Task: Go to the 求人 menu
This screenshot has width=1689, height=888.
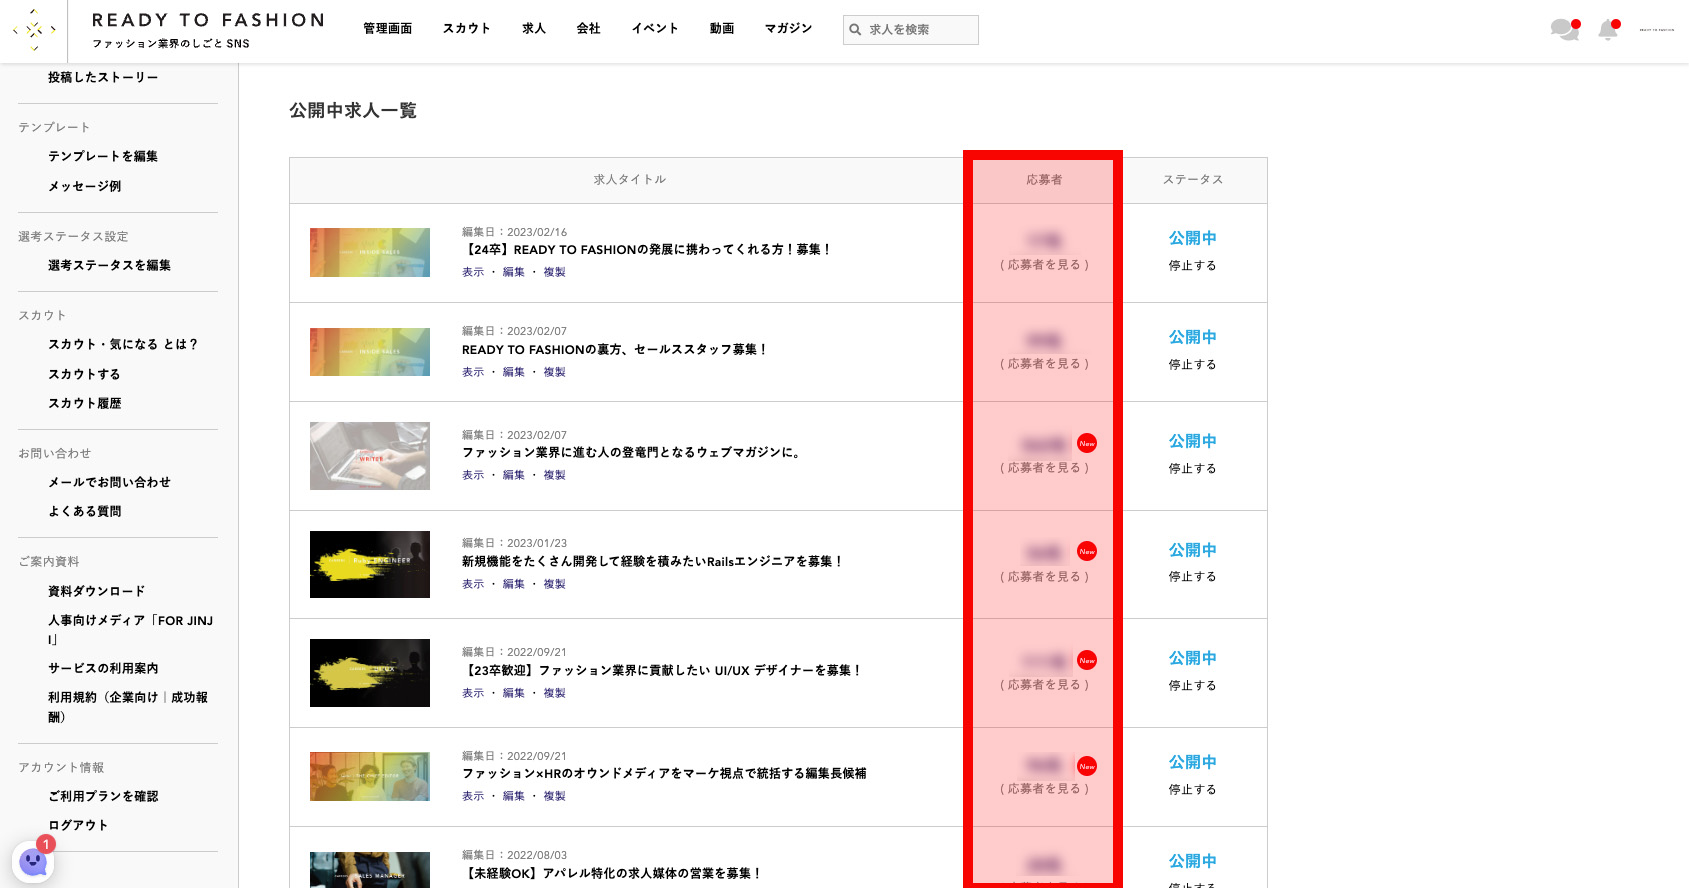Action: [x=534, y=28]
